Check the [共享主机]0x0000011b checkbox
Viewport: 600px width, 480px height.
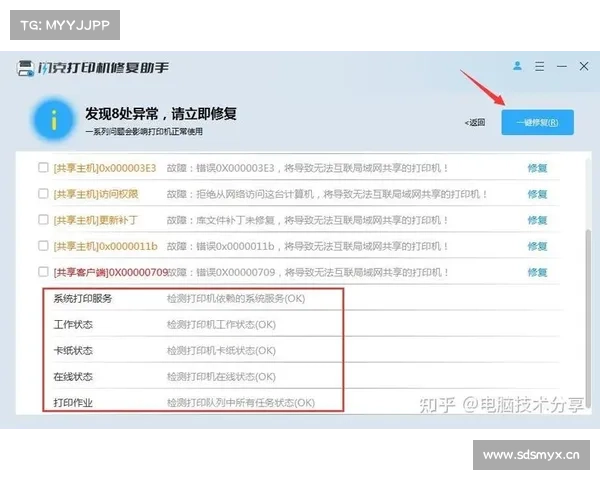click(43, 246)
